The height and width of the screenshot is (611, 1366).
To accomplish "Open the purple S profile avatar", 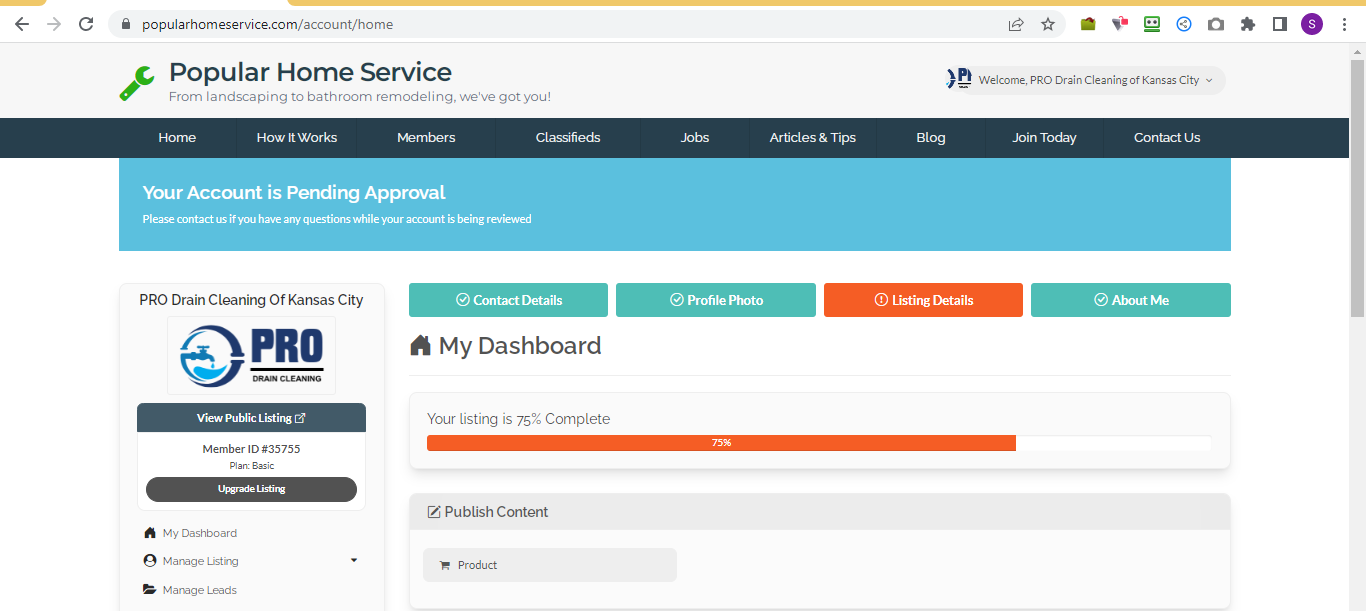I will tap(1312, 24).
